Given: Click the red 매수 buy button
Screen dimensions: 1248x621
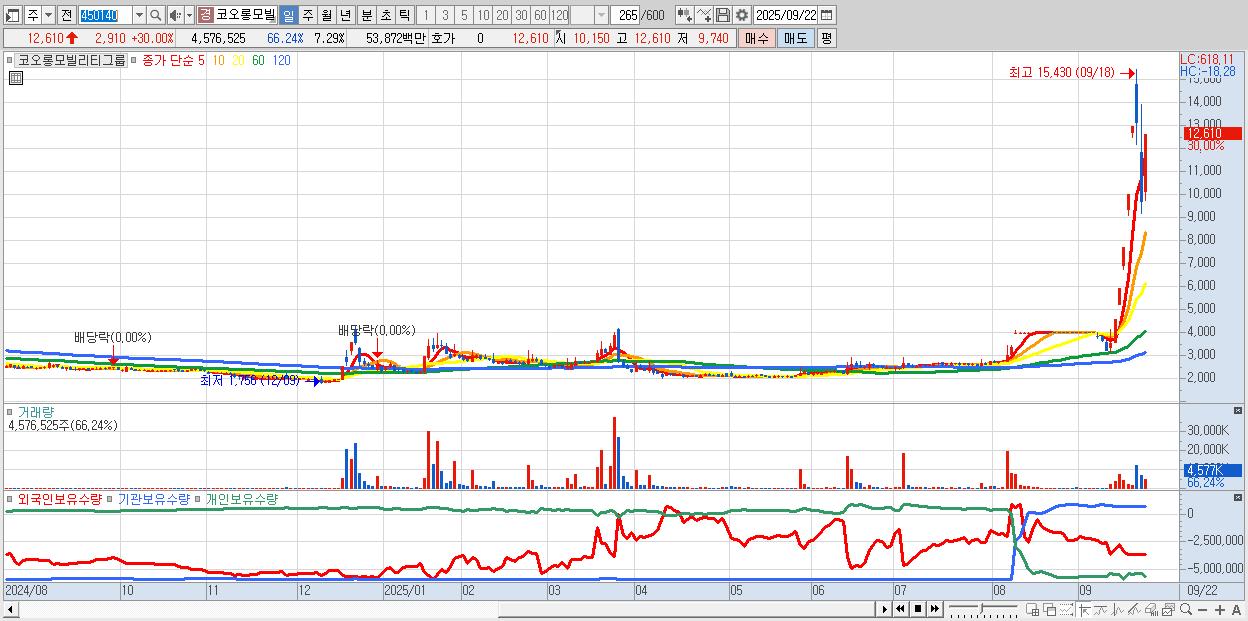Looking at the screenshot, I should coord(756,38).
